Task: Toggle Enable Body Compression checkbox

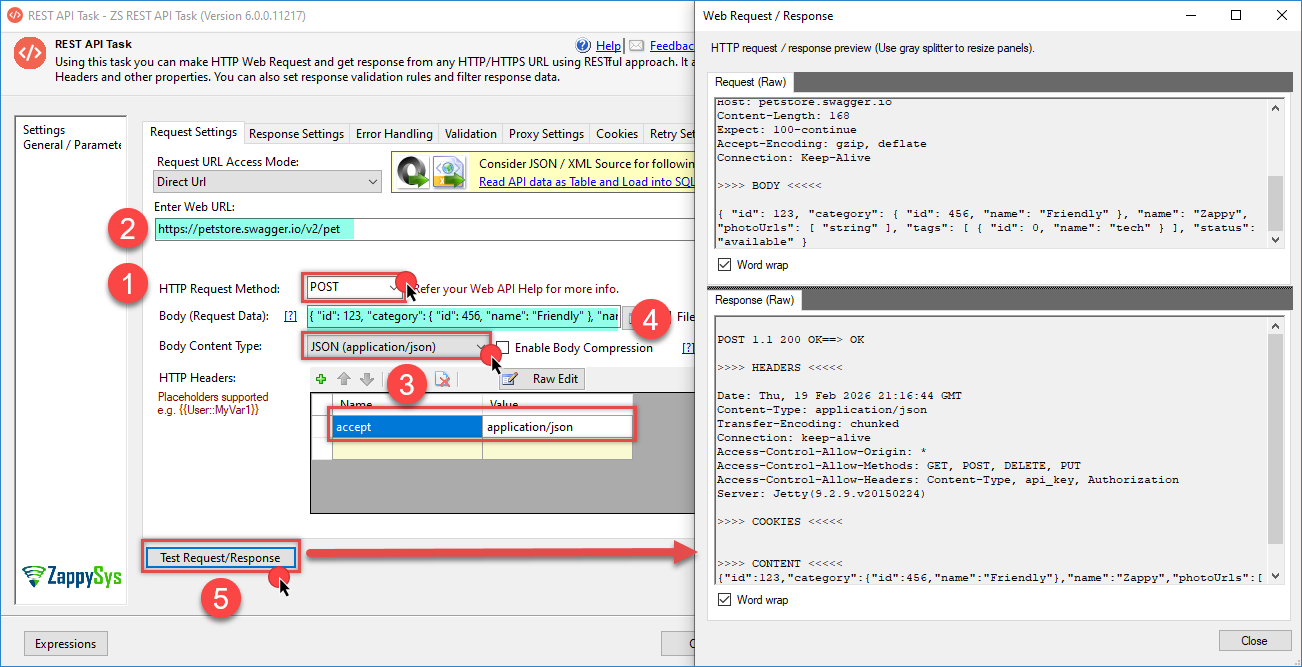Action: pyautogui.click(x=503, y=348)
